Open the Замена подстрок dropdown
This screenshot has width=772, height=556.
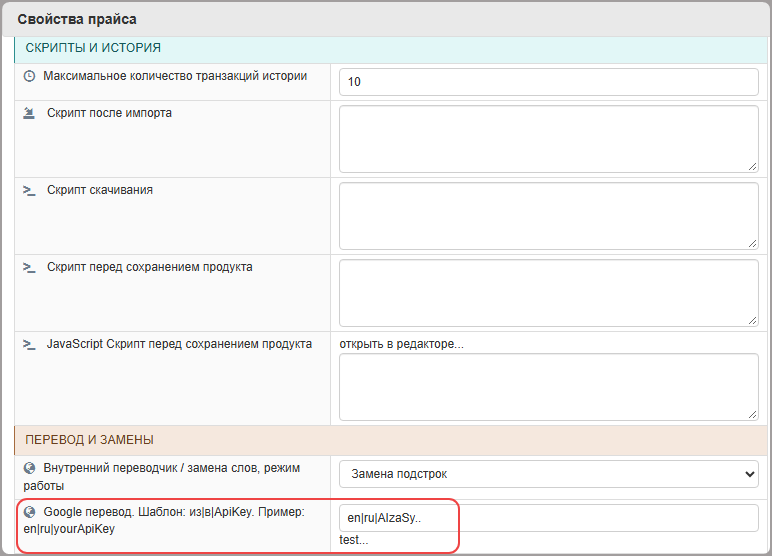(548, 474)
